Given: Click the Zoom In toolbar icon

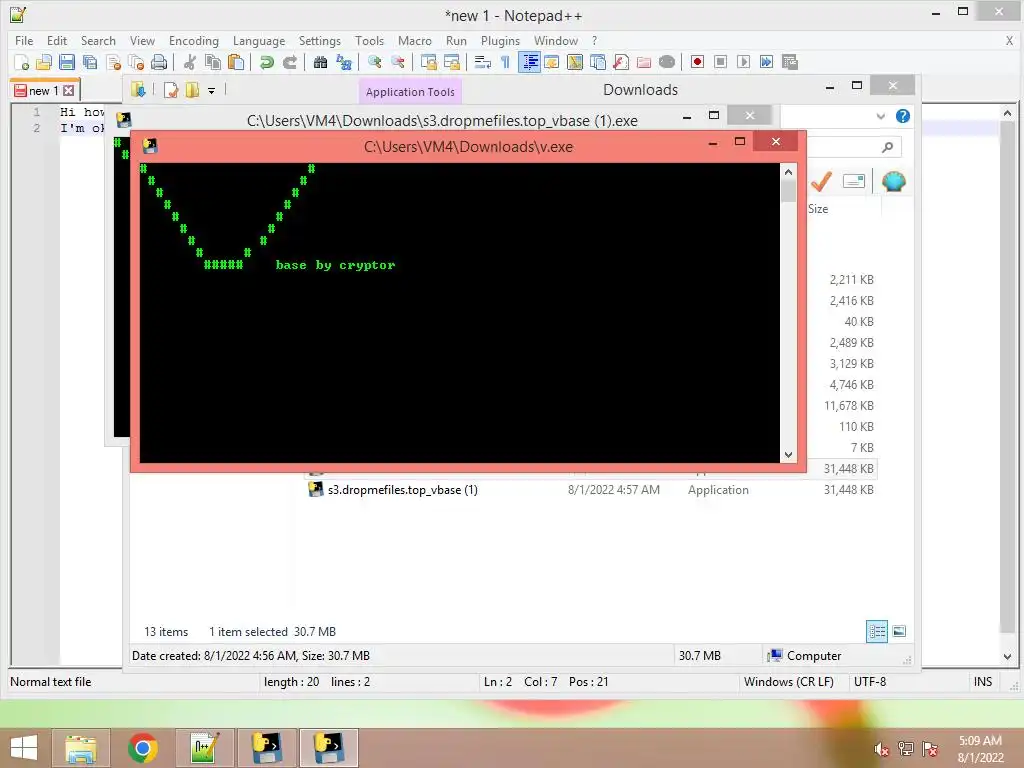Looking at the screenshot, I should [374, 62].
